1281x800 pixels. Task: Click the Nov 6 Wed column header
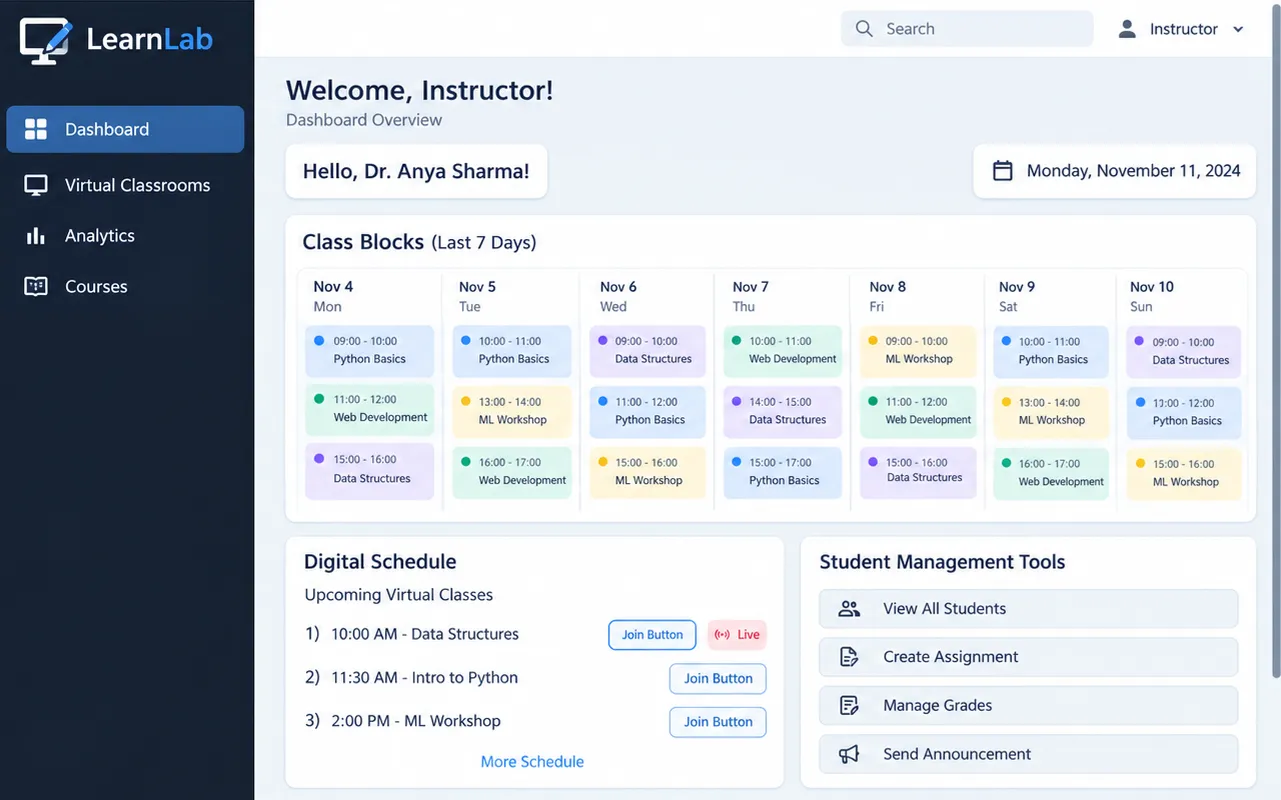pos(618,296)
